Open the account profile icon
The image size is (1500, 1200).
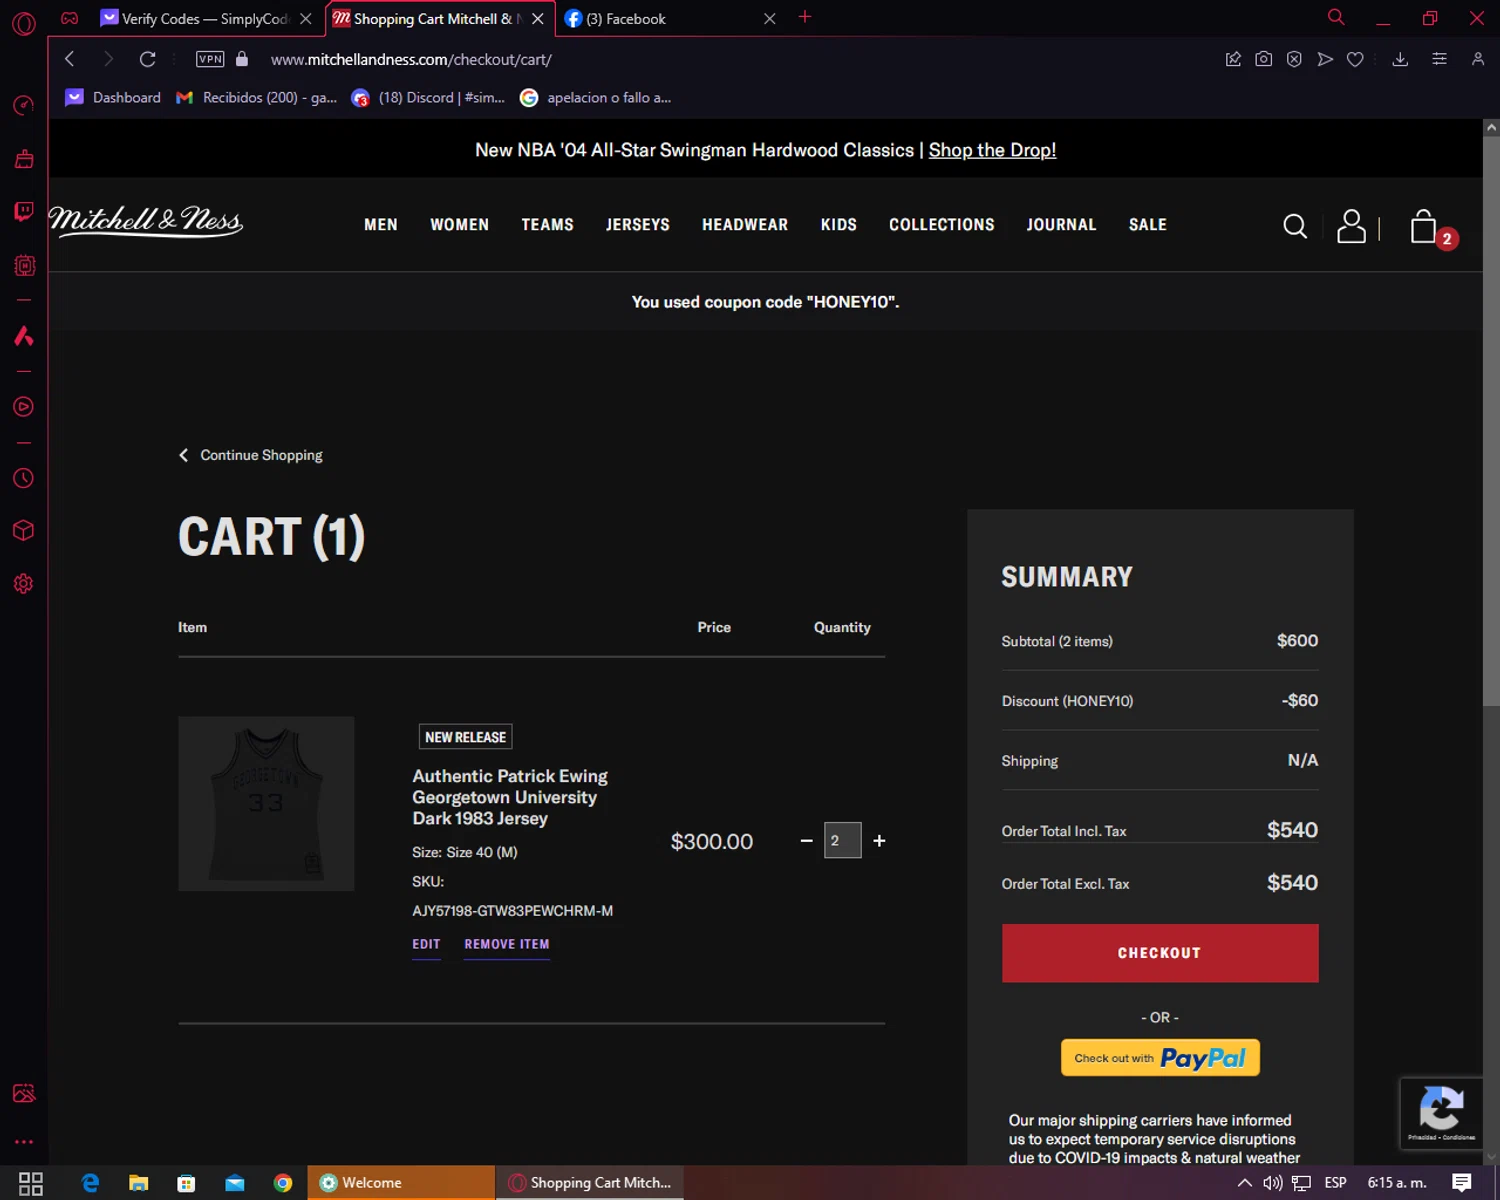[x=1351, y=226]
